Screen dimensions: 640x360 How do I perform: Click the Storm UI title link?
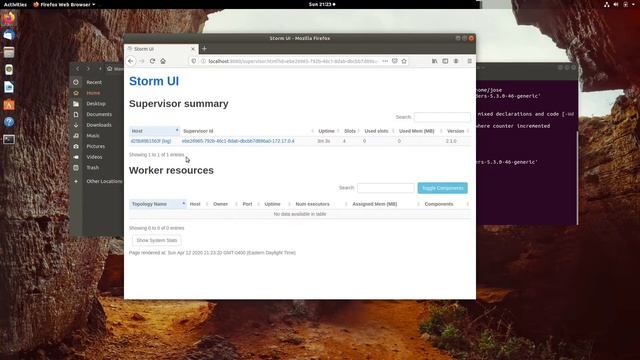pyautogui.click(x=154, y=81)
